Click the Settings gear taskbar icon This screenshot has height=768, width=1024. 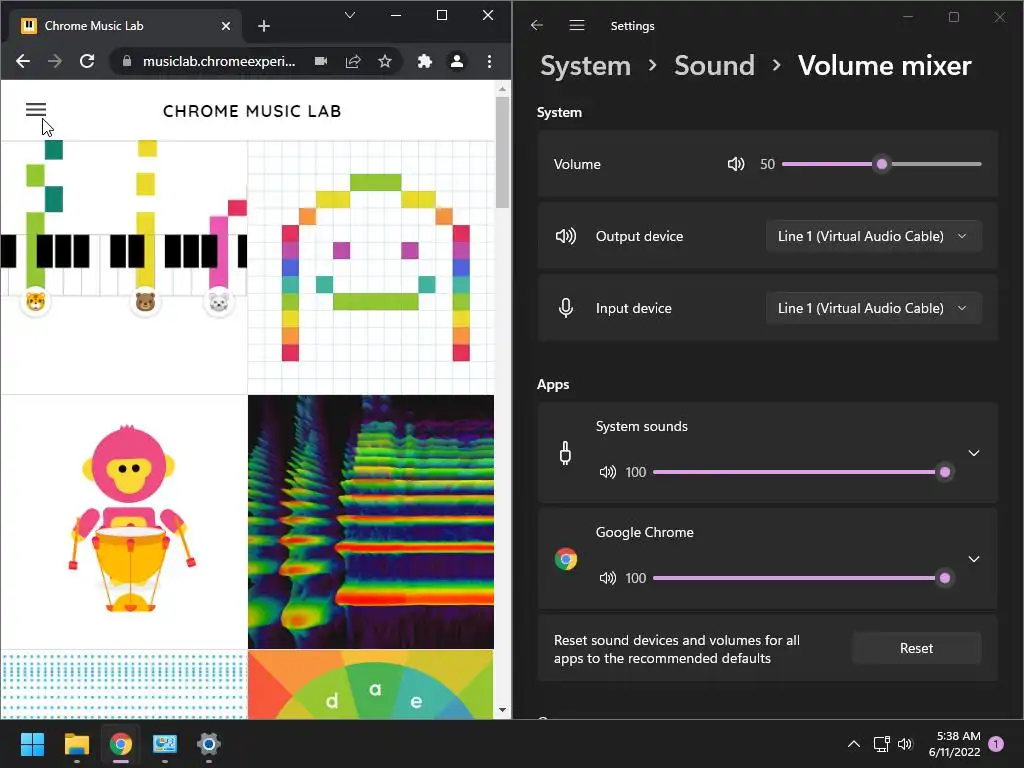pyautogui.click(x=209, y=744)
